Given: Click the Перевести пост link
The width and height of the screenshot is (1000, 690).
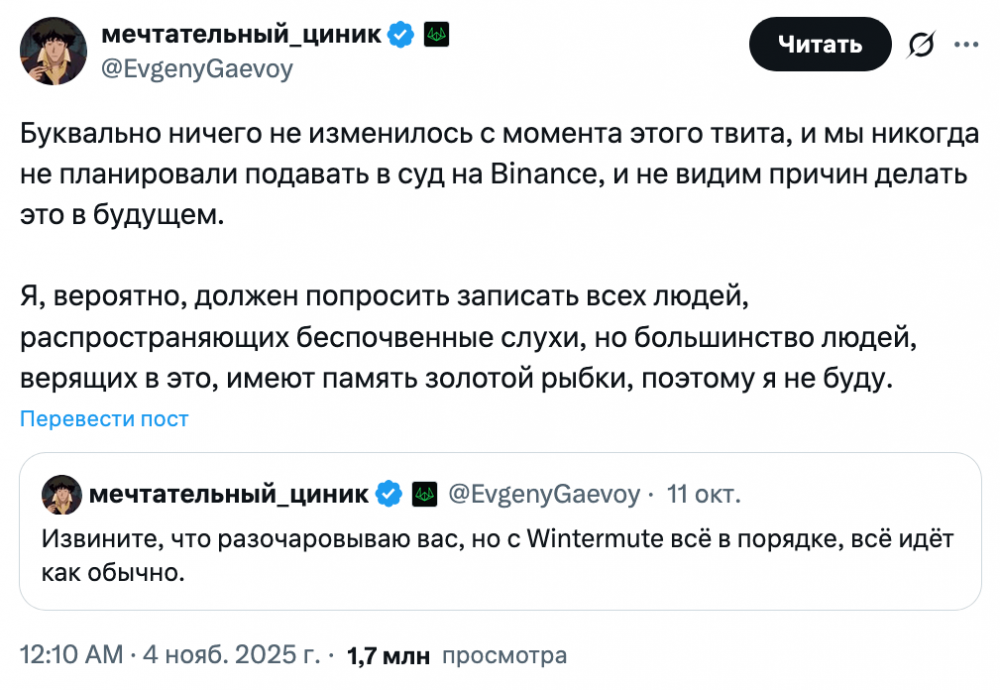Looking at the screenshot, I should 105,419.
